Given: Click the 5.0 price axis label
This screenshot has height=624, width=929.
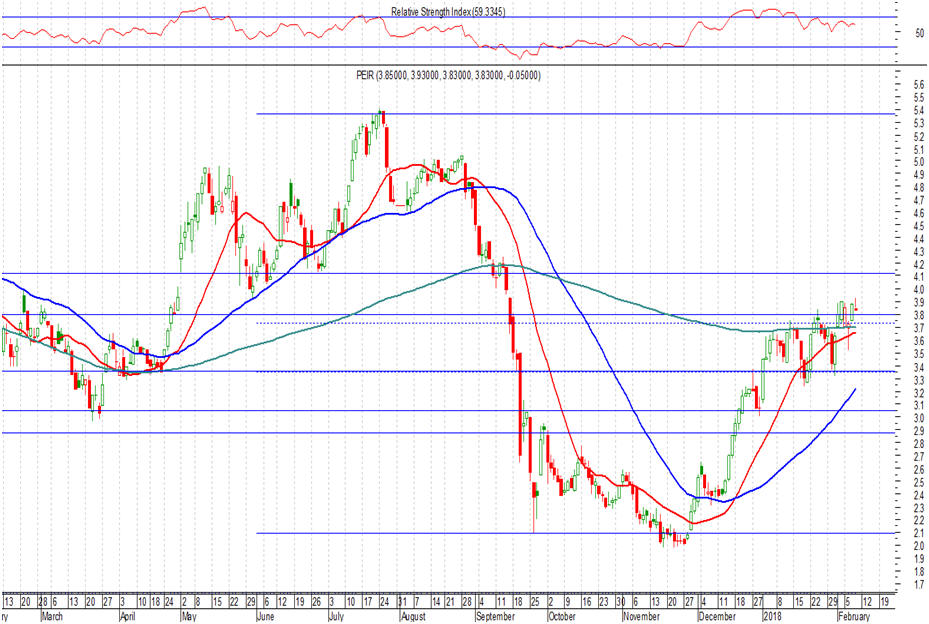Looking at the screenshot, I should (x=919, y=162).
